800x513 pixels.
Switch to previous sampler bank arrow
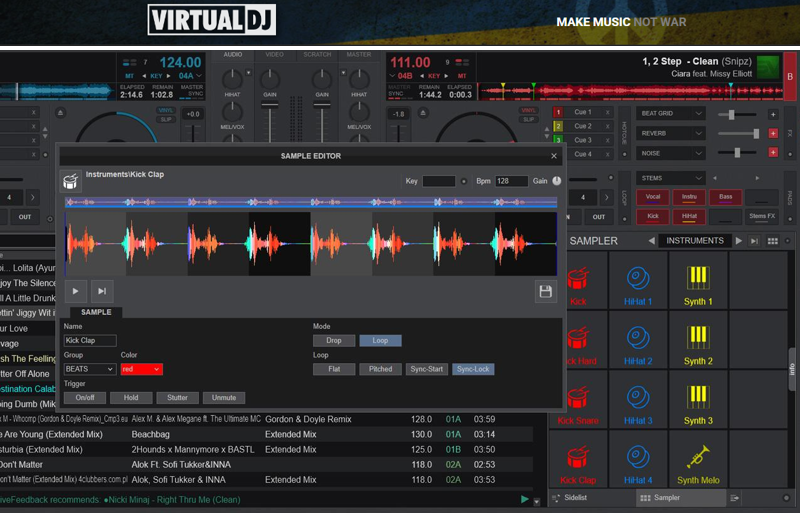pyautogui.click(x=652, y=240)
